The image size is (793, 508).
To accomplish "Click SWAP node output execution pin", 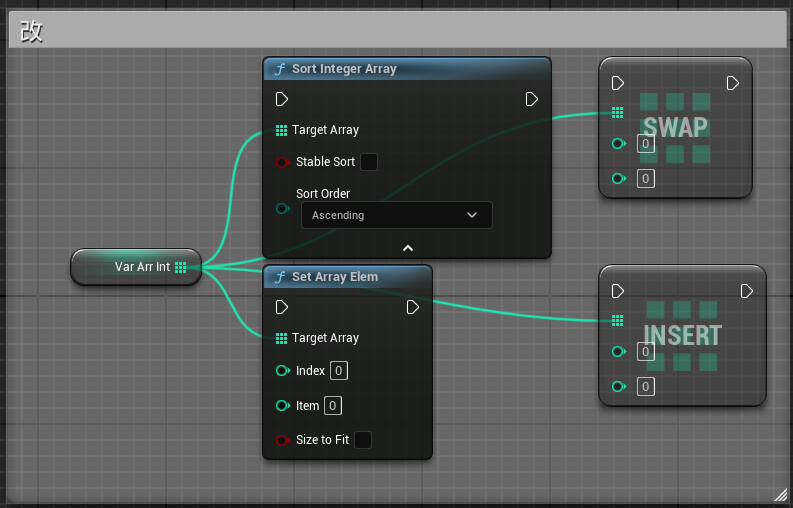I will point(733,83).
